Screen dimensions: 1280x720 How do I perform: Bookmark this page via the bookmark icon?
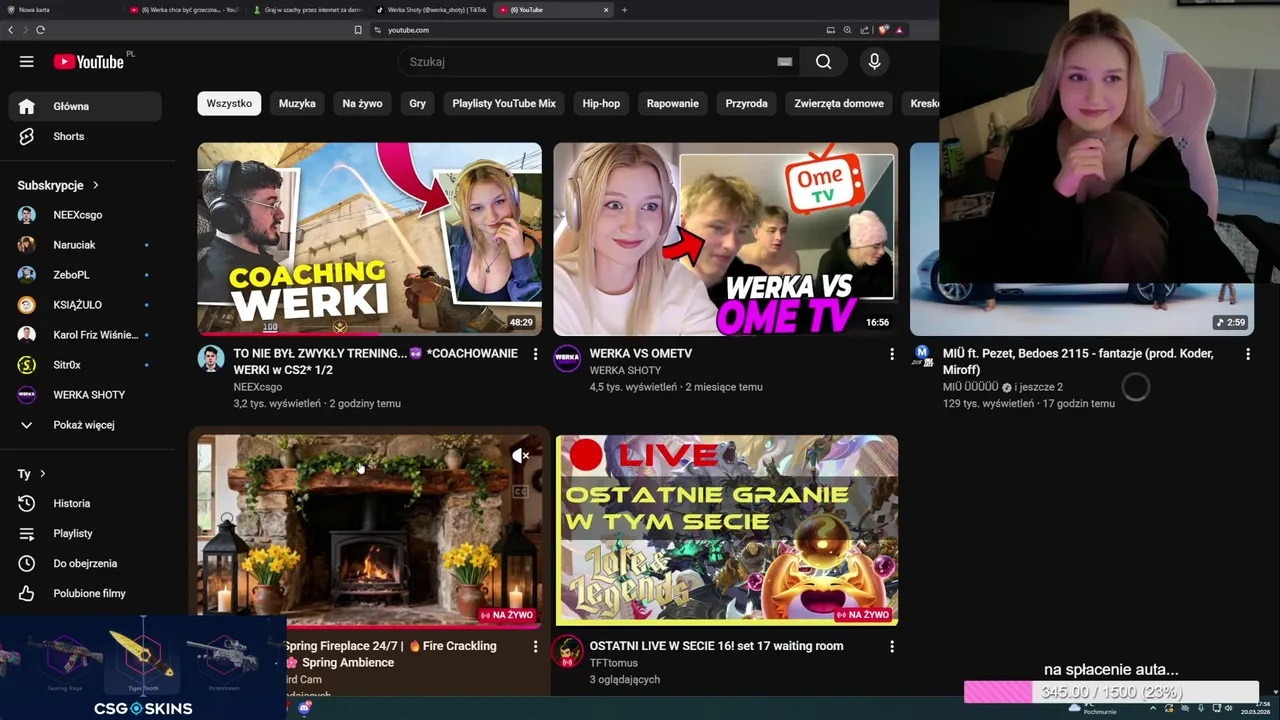pyautogui.click(x=358, y=30)
